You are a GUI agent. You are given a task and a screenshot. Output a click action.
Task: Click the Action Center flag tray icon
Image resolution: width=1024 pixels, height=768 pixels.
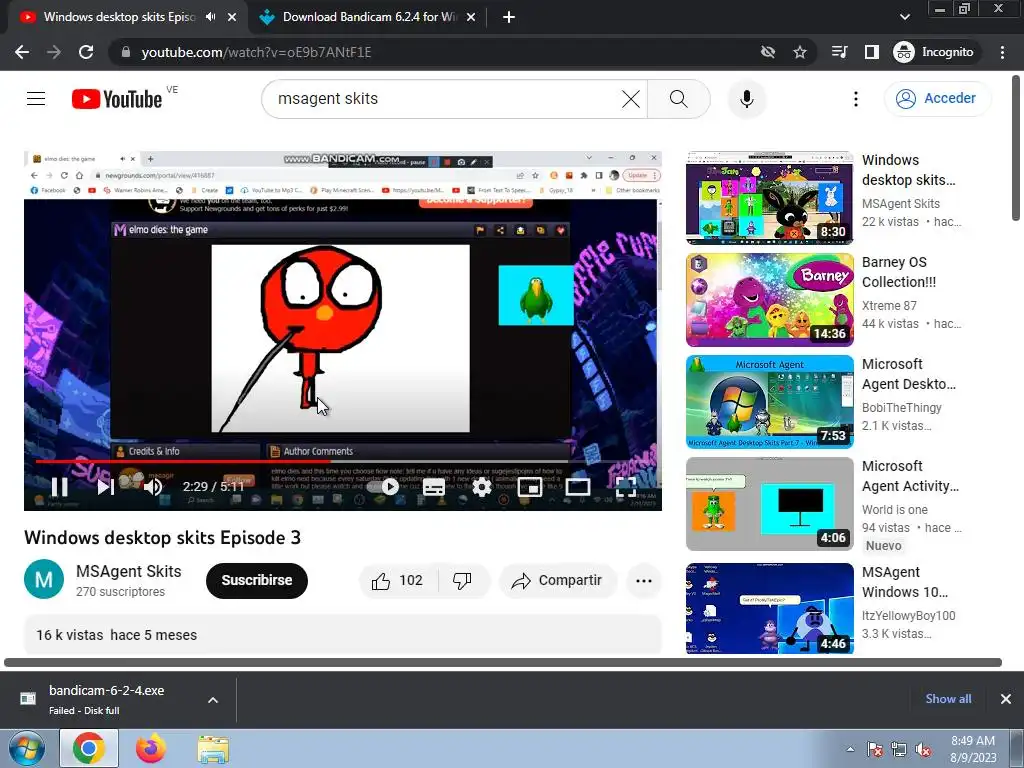click(874, 750)
